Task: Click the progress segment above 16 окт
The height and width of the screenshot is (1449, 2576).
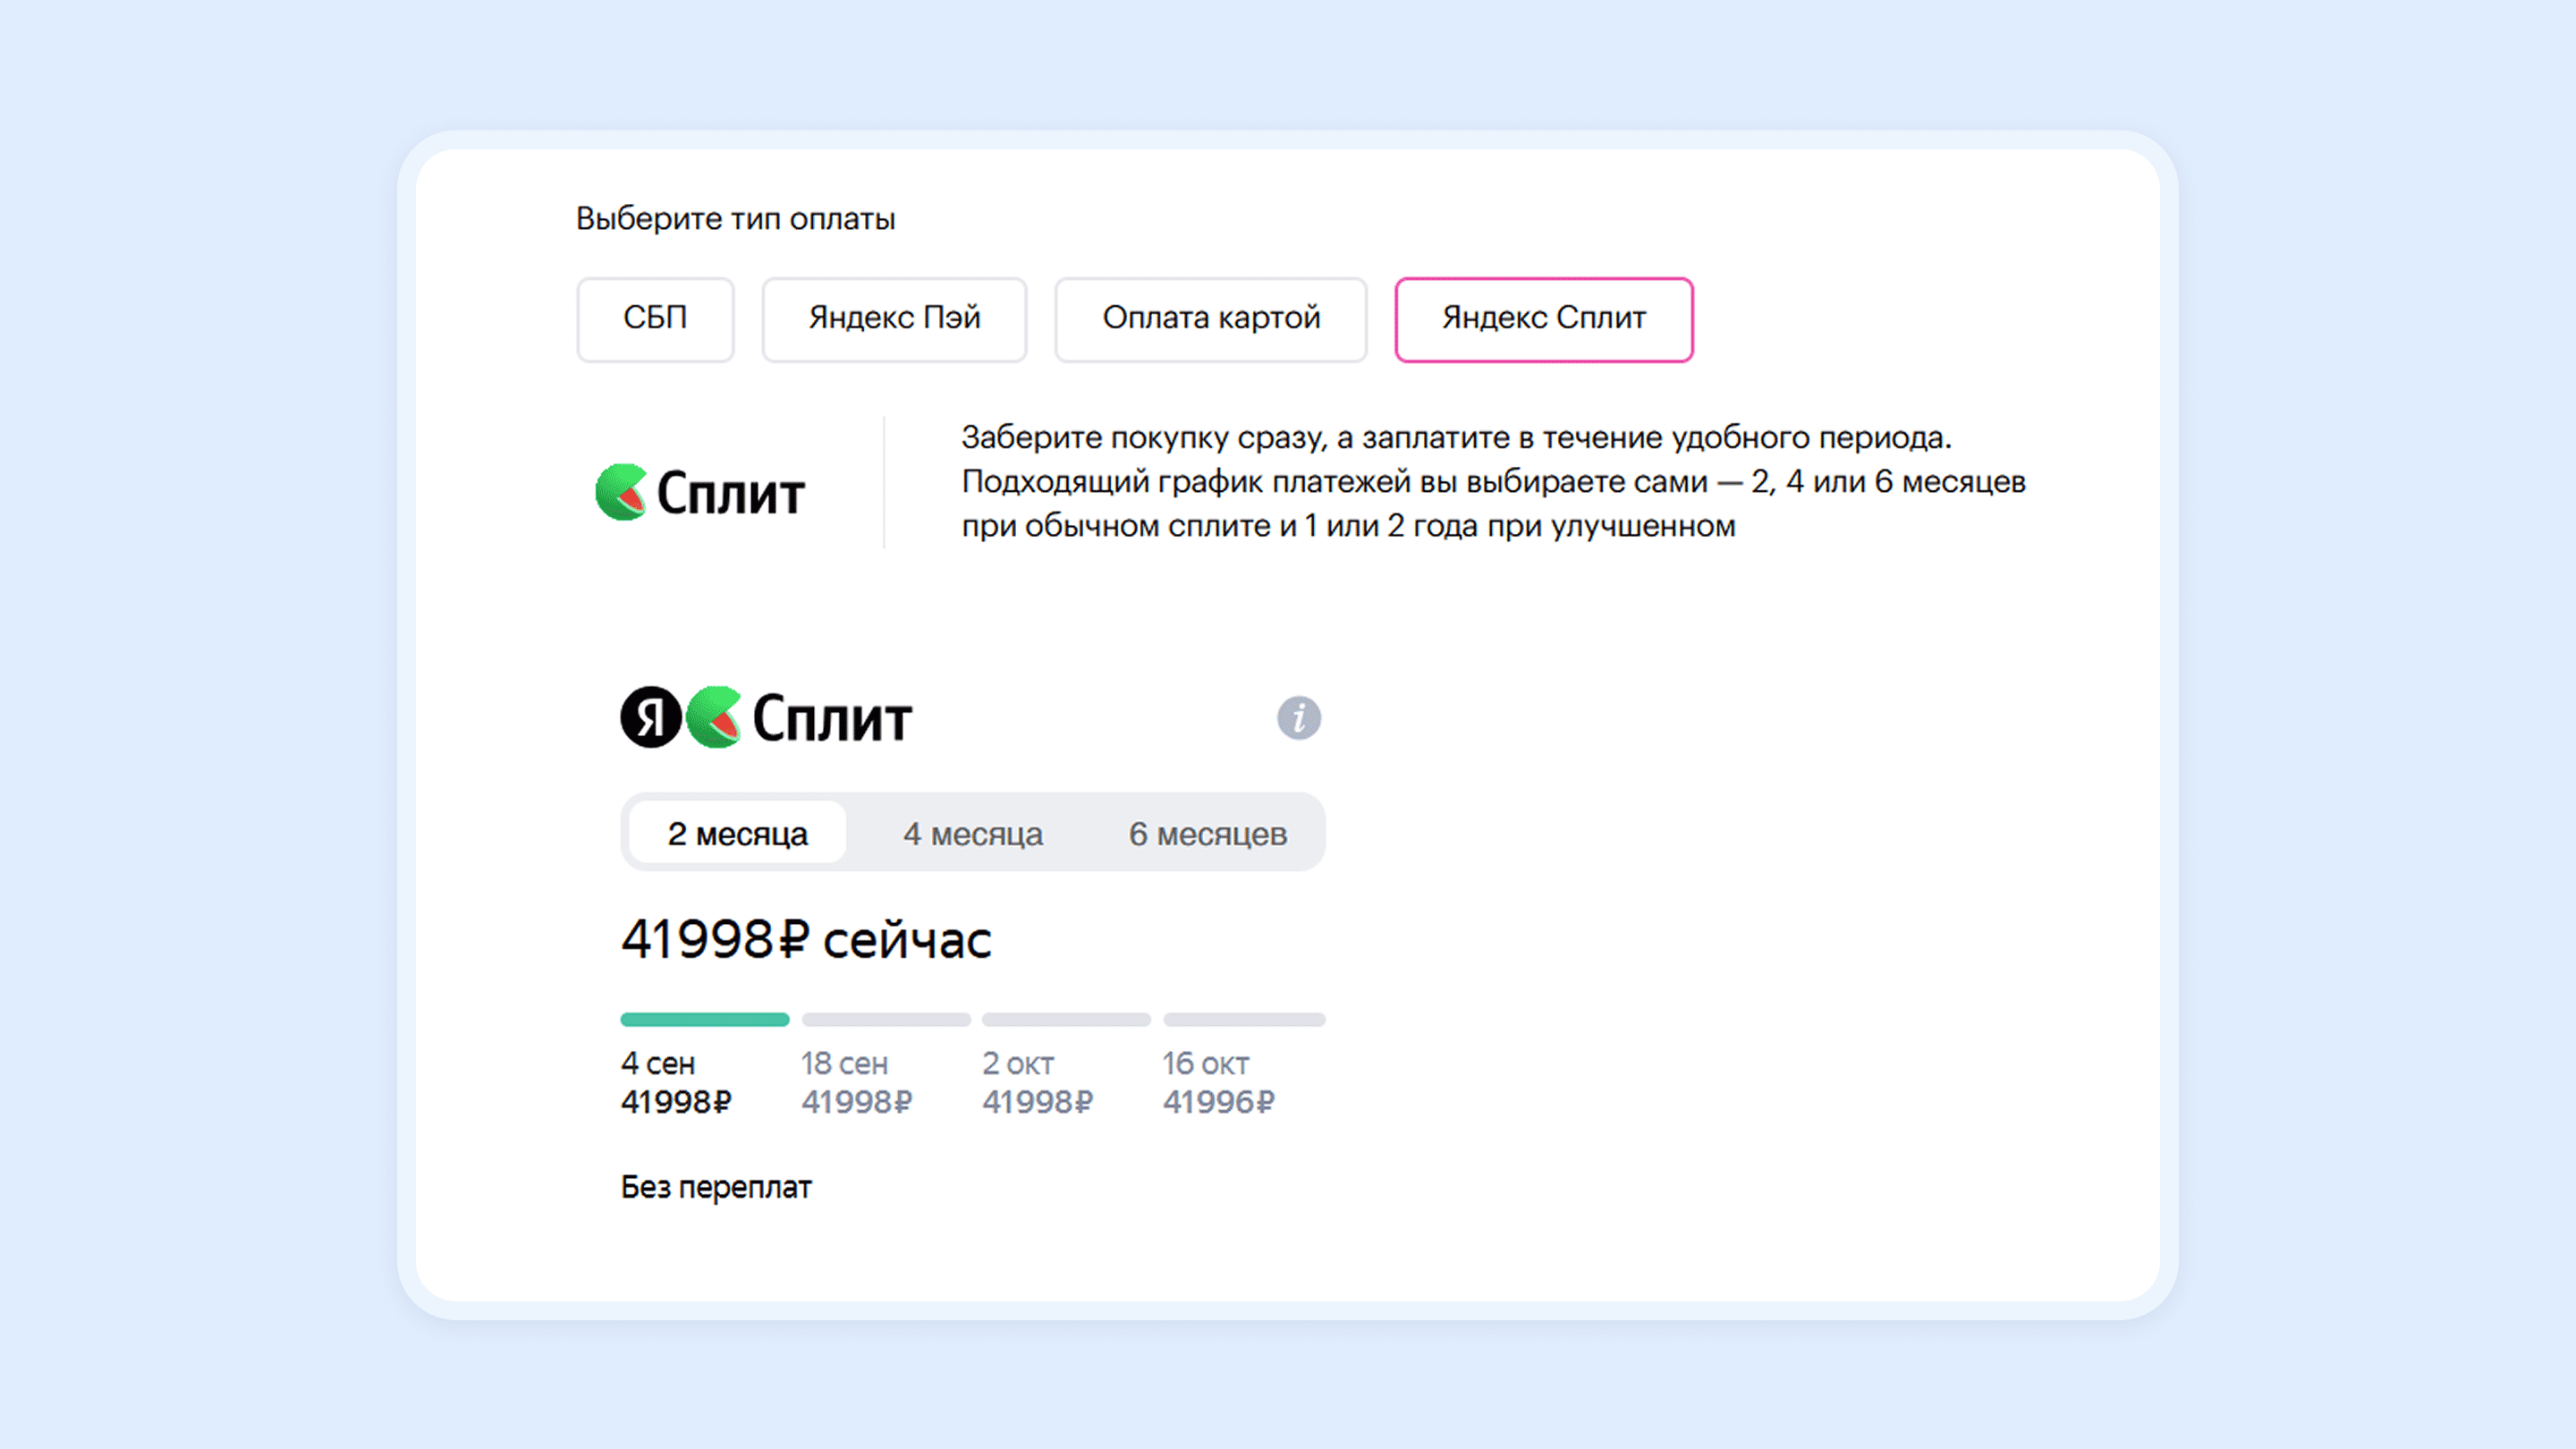Action: 1244,1019
